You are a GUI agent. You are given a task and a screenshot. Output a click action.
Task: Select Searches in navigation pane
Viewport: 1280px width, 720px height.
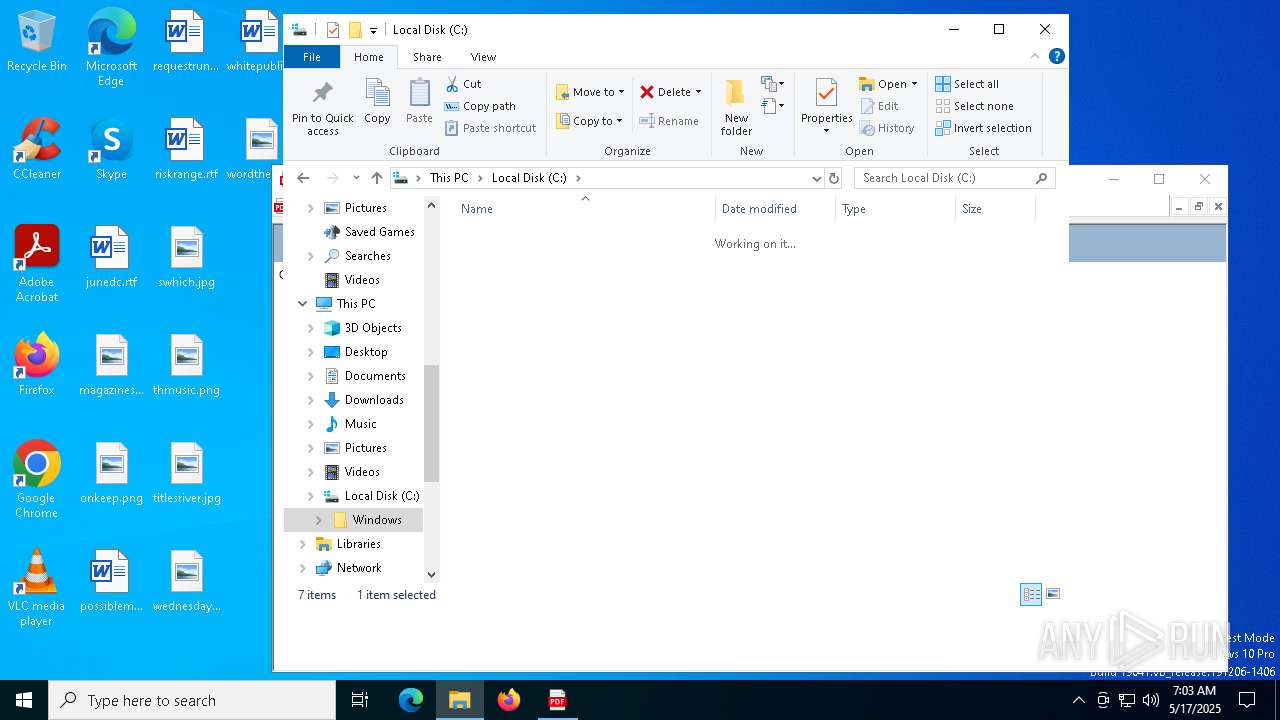[367, 256]
